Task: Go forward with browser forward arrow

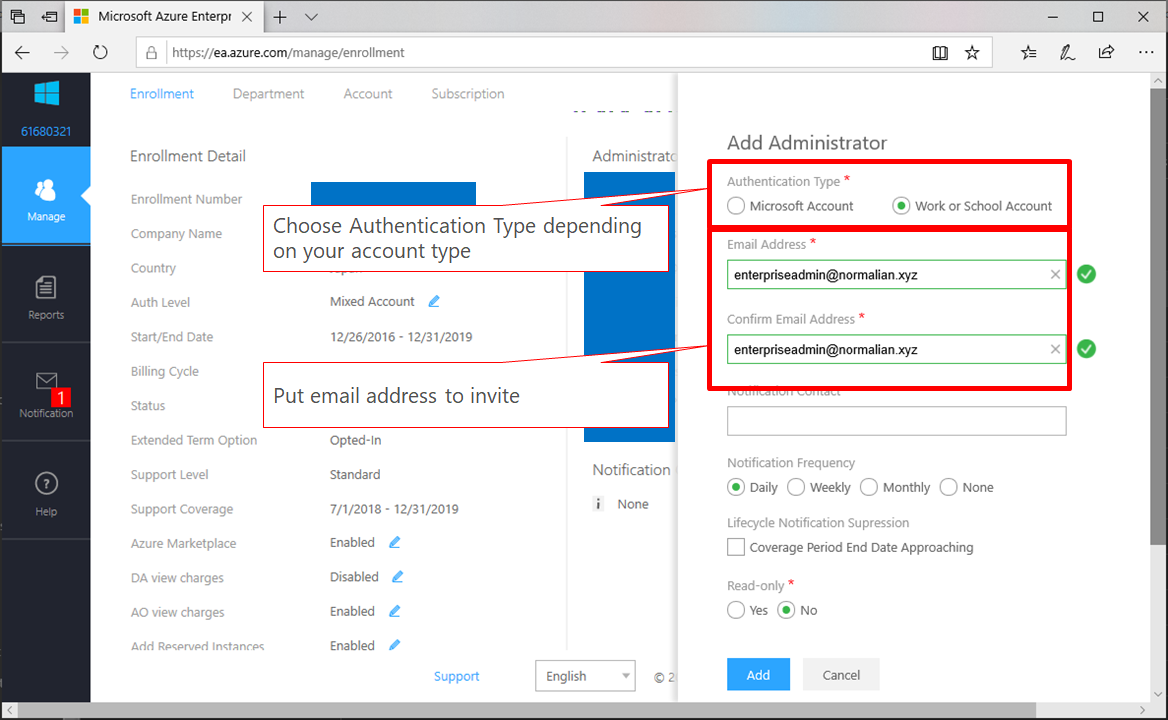Action: coord(61,53)
